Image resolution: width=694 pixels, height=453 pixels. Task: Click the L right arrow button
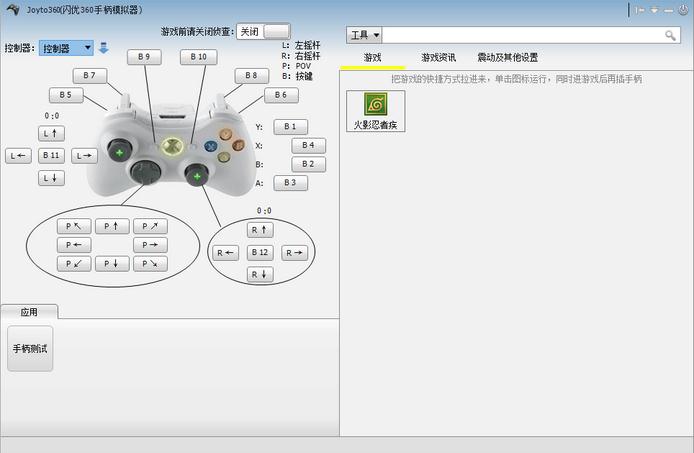point(84,156)
